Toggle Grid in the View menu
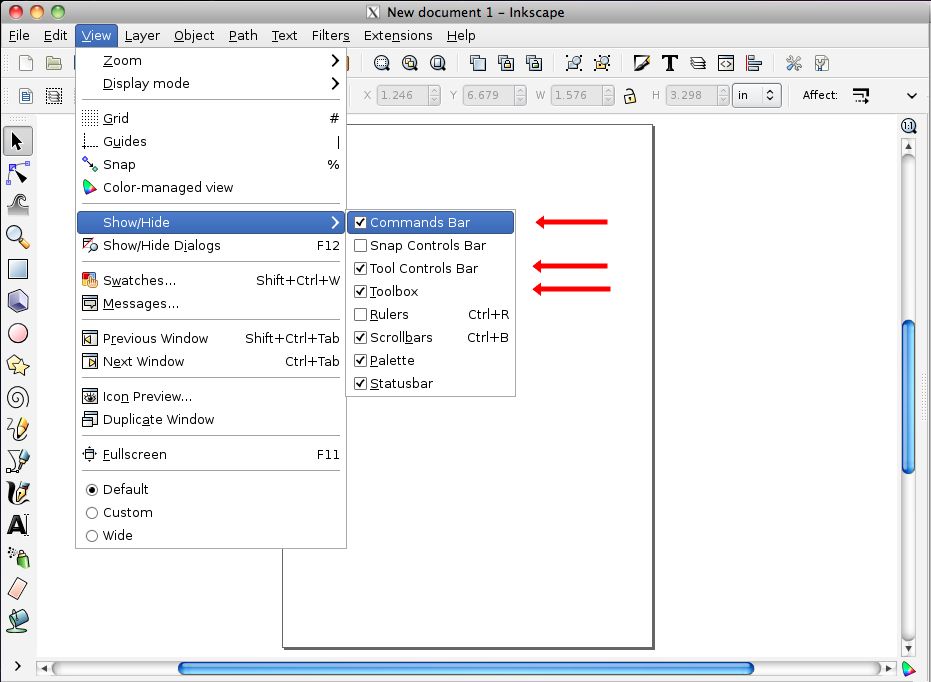The width and height of the screenshot is (931, 682). pyautogui.click(x=211, y=119)
